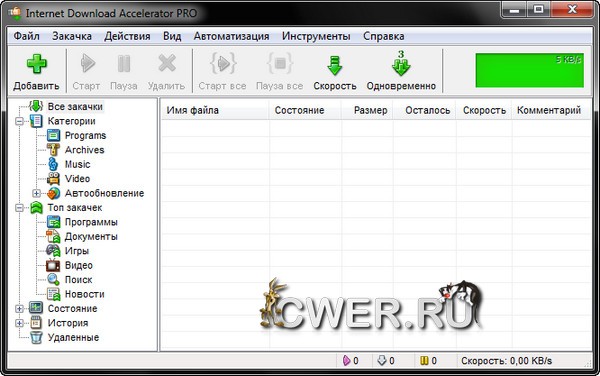Click the Документы icon
600x376 pixels.
[54, 236]
